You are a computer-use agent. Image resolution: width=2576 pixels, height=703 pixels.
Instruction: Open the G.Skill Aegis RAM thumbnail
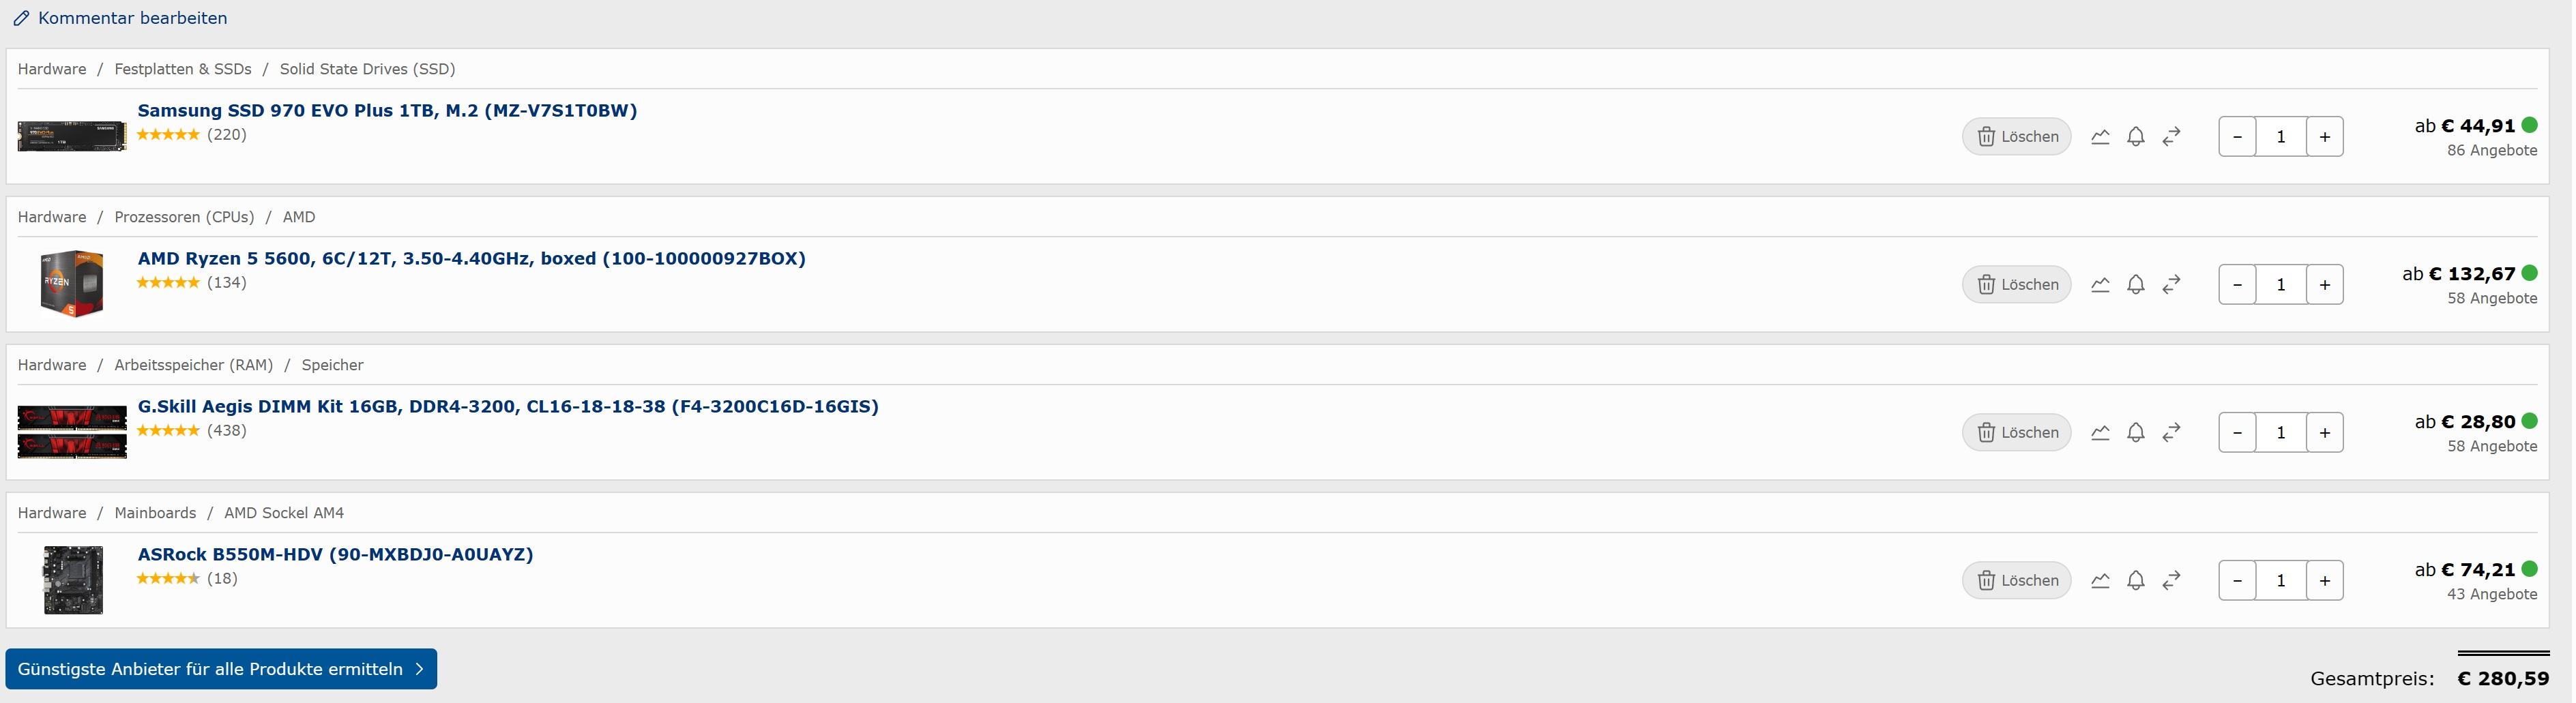tap(72, 432)
